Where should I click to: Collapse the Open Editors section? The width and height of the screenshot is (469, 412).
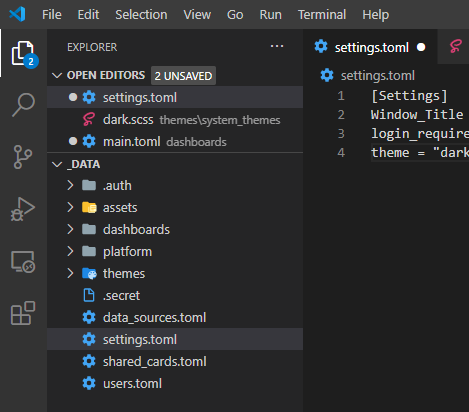point(57,75)
